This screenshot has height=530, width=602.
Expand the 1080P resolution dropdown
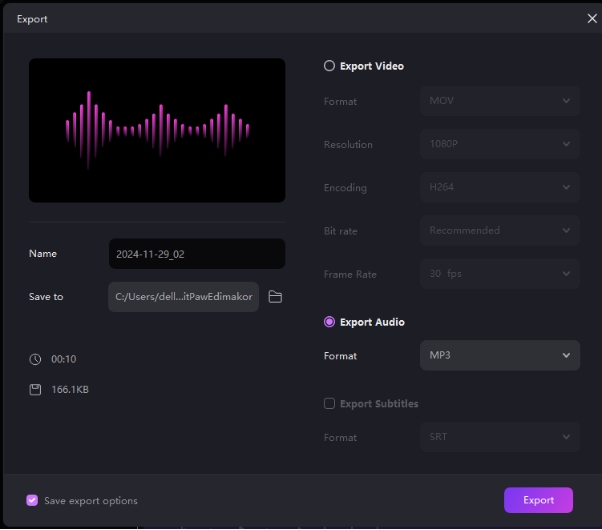[x=499, y=144]
